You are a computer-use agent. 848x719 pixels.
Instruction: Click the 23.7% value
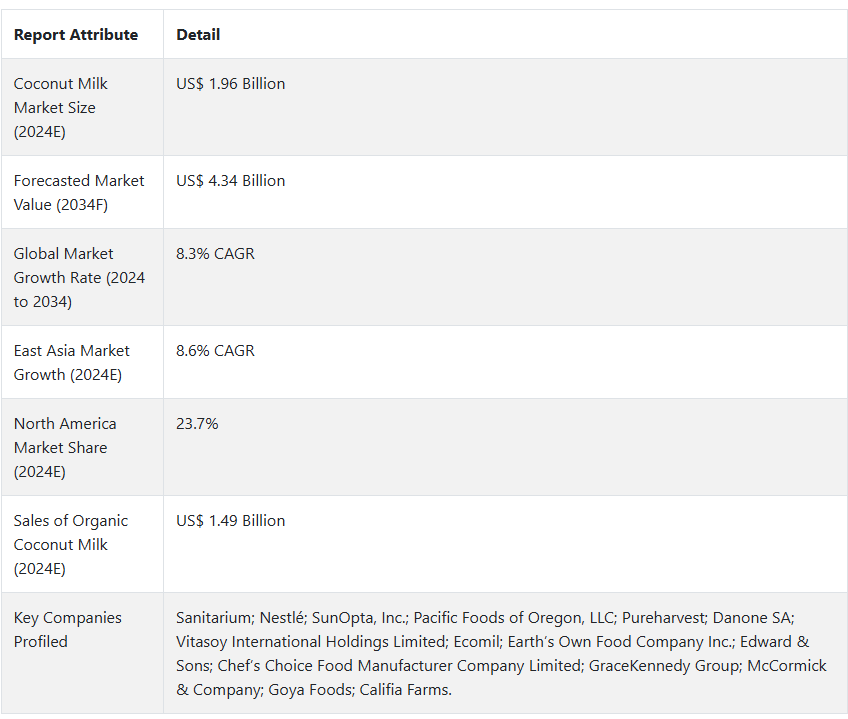point(197,424)
